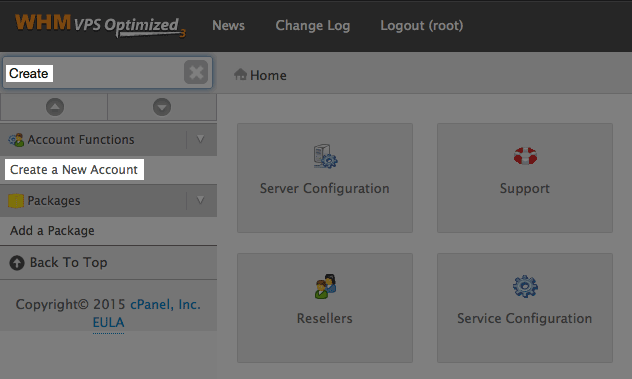Clear the search box with the X button
The image size is (632, 379).
[x=196, y=72]
